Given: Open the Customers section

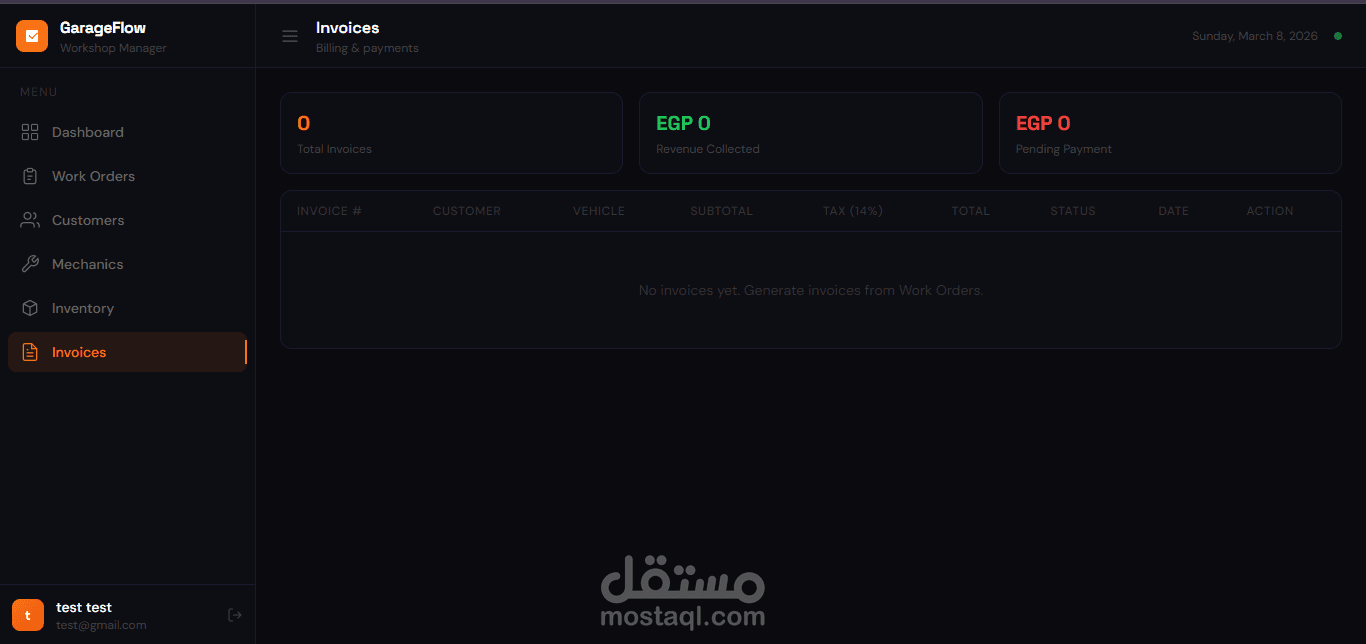Looking at the screenshot, I should tap(127, 220).
